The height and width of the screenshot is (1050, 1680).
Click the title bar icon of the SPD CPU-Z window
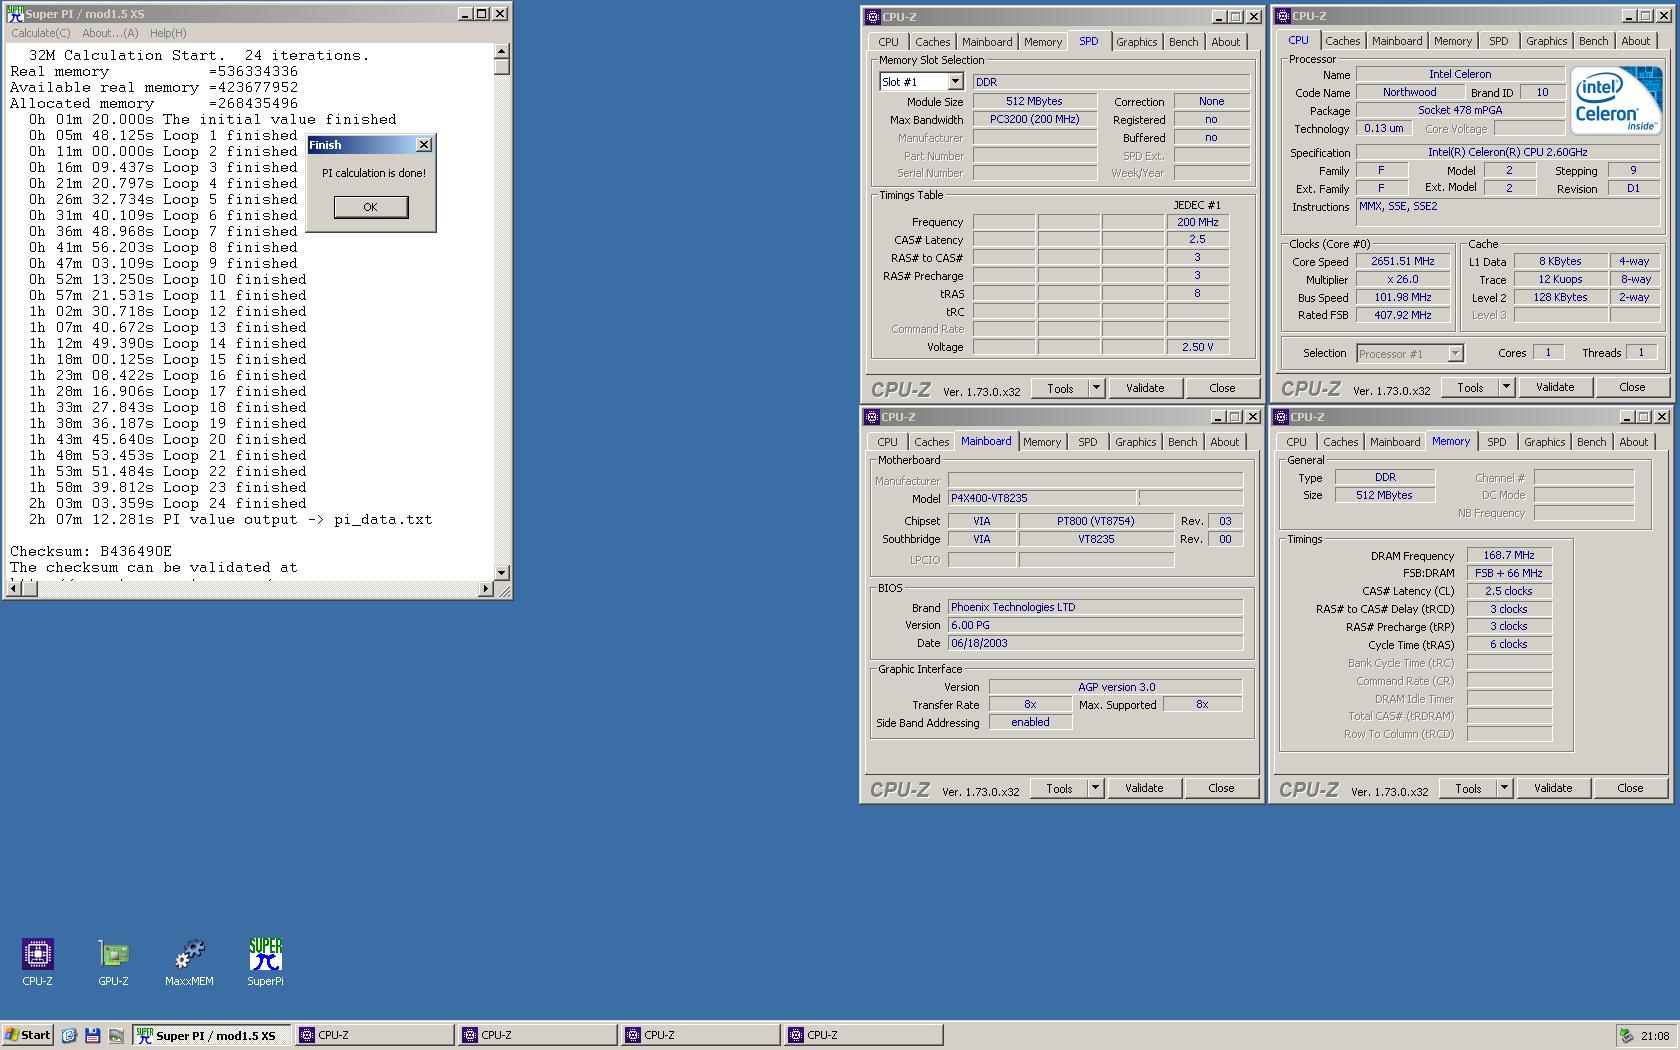pos(872,17)
